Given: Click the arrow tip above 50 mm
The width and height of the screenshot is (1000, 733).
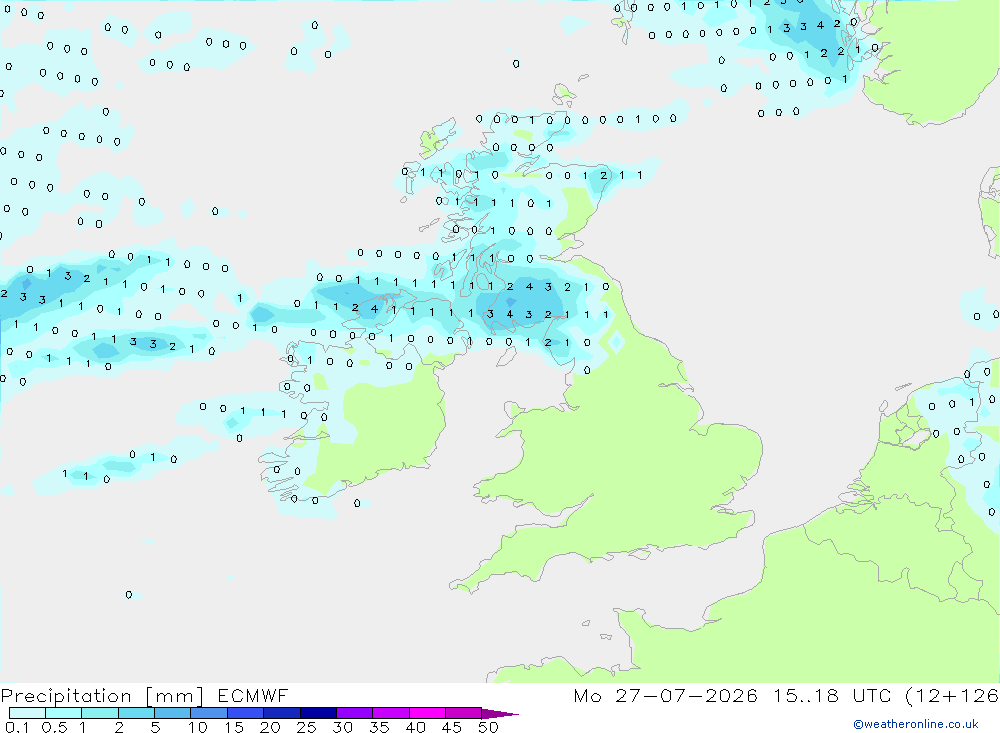Looking at the screenshot, I should pyautogui.click(x=500, y=714).
